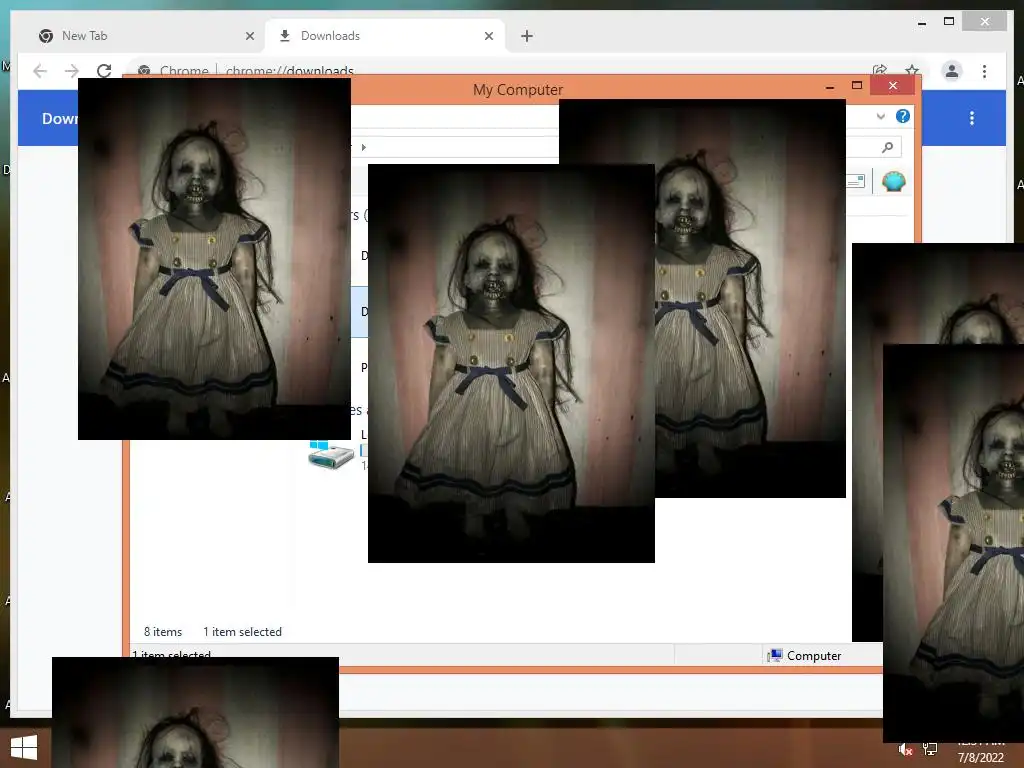Expand the address path arrow in My Computer

pyautogui.click(x=364, y=147)
